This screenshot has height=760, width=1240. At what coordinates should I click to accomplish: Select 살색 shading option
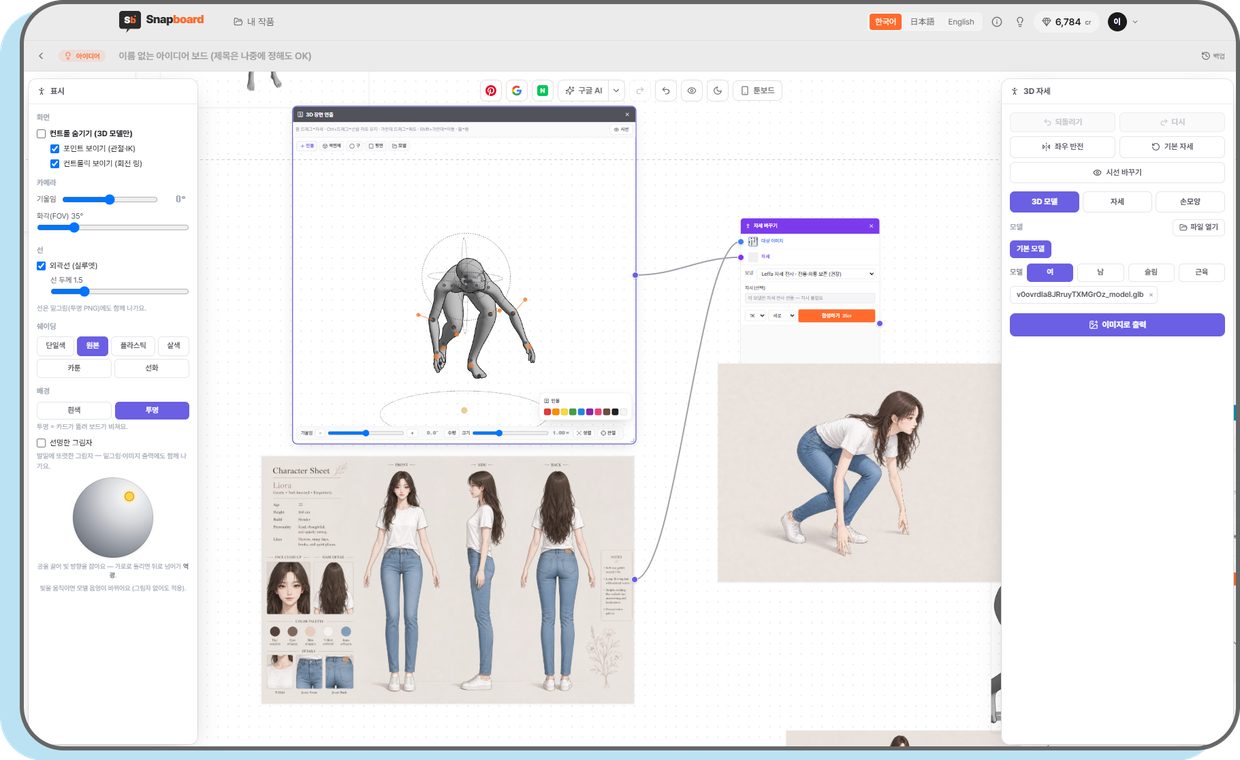pos(173,345)
